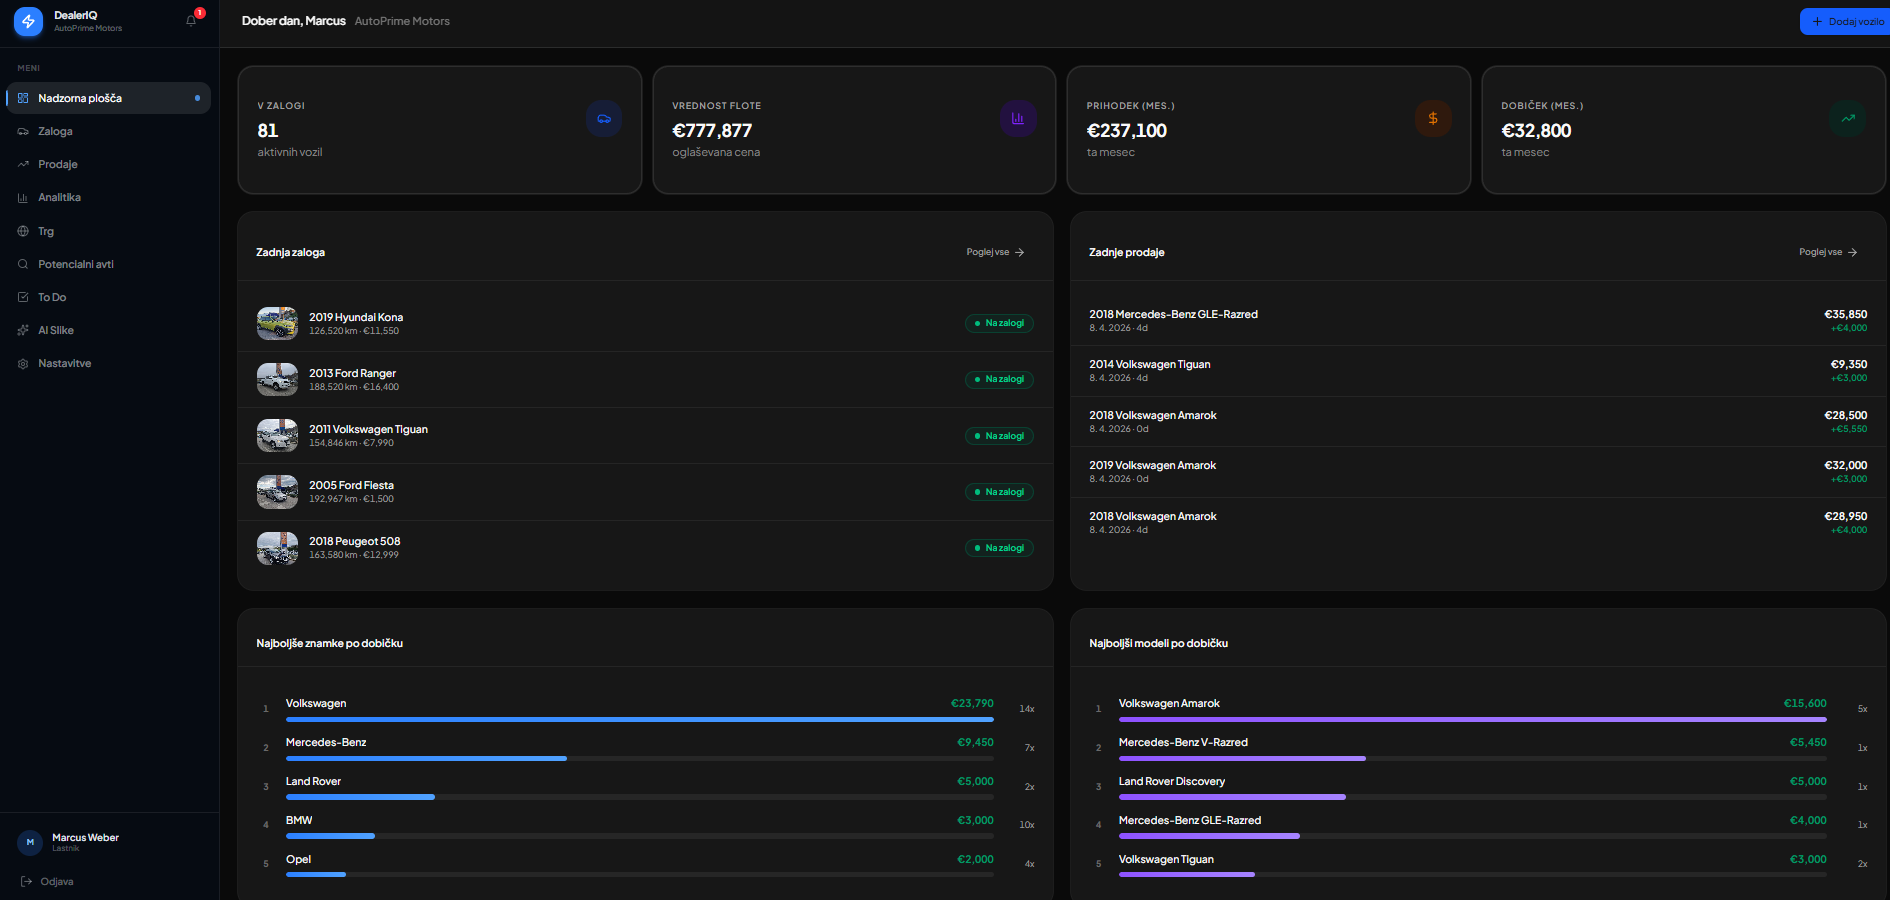Click Na zalogi badge for 2013 Ford Ranger
The width and height of the screenshot is (1890, 900).
point(999,379)
